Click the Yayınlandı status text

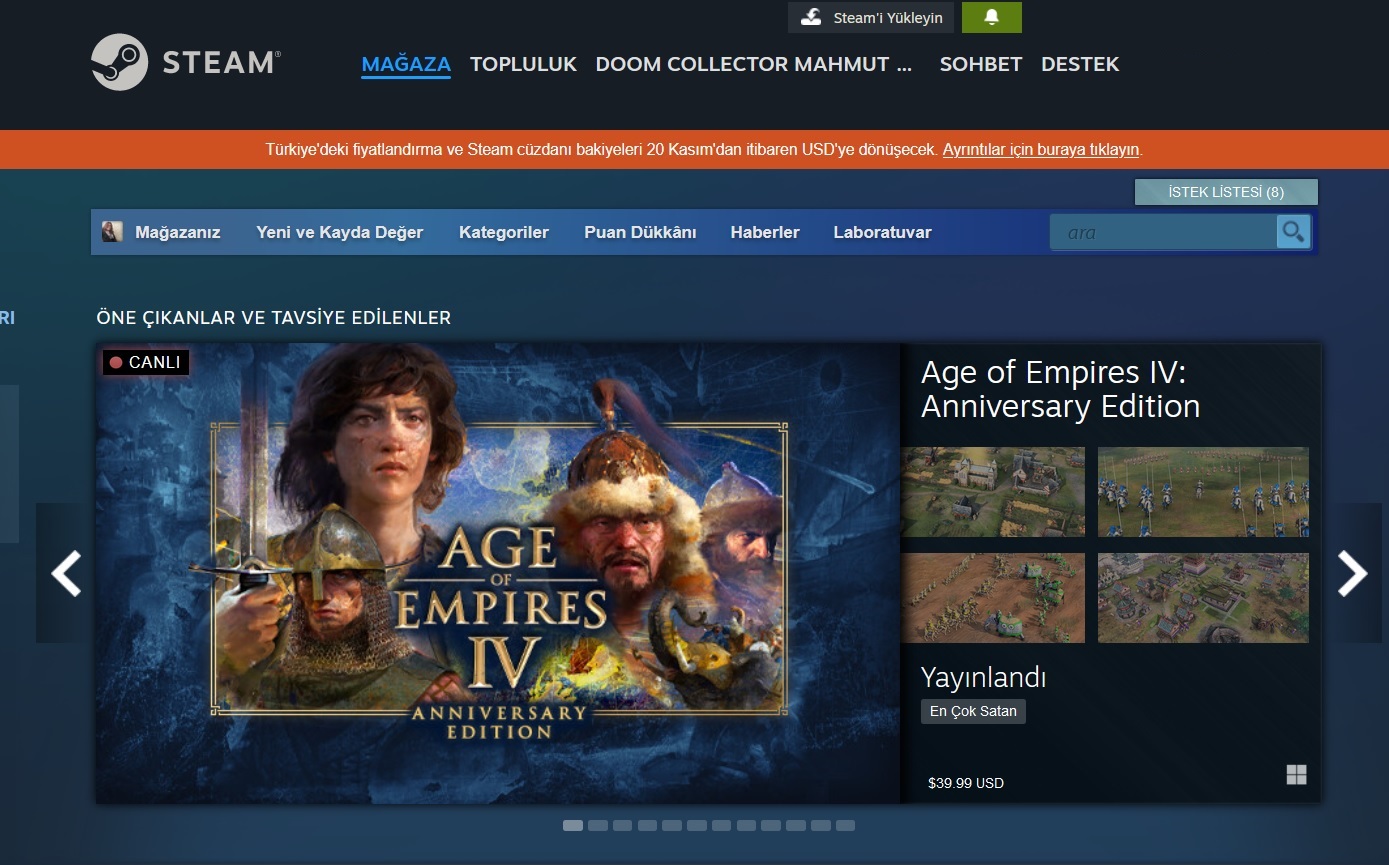983,677
